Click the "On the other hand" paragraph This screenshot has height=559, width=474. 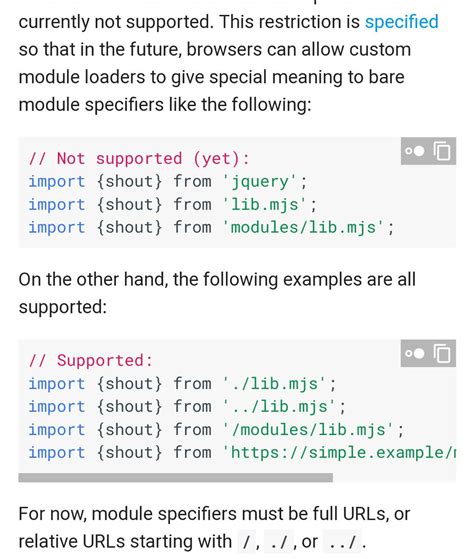217,293
